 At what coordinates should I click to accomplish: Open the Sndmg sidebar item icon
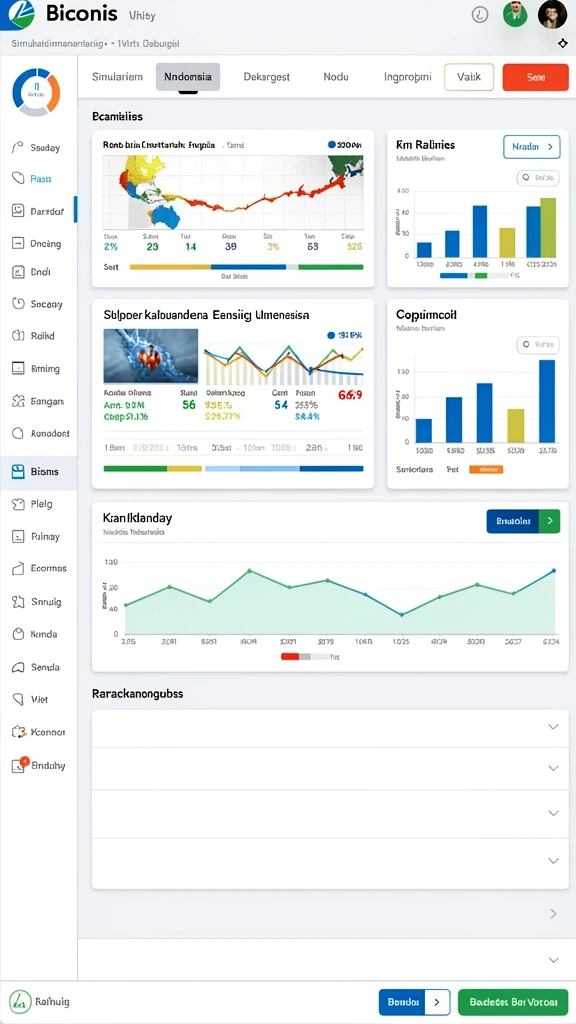[18, 601]
